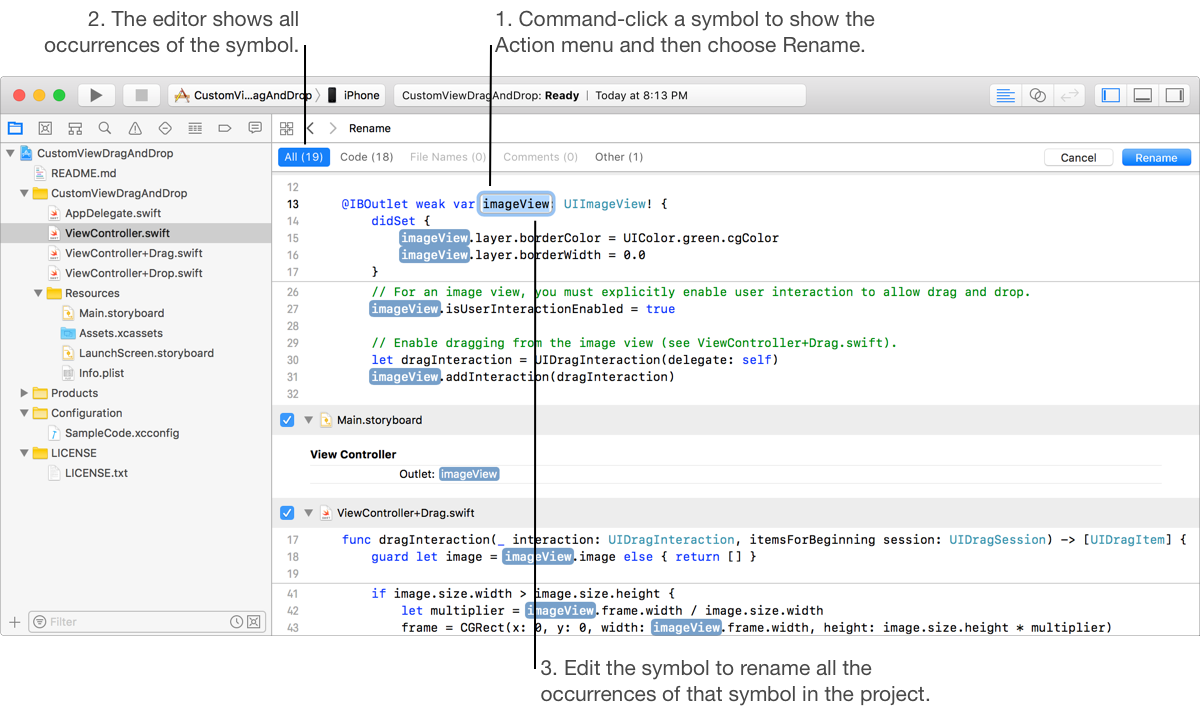1200x712 pixels.
Task: Open the Find navigator
Action: [105, 128]
